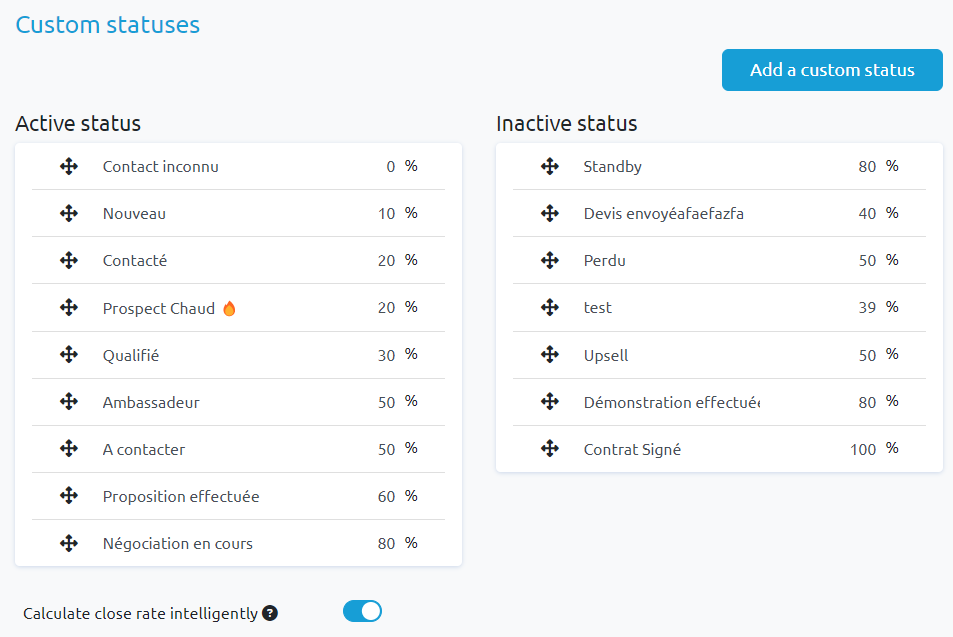Edit the Contacté percentage value
The height and width of the screenshot is (637, 953).
pyautogui.click(x=387, y=261)
